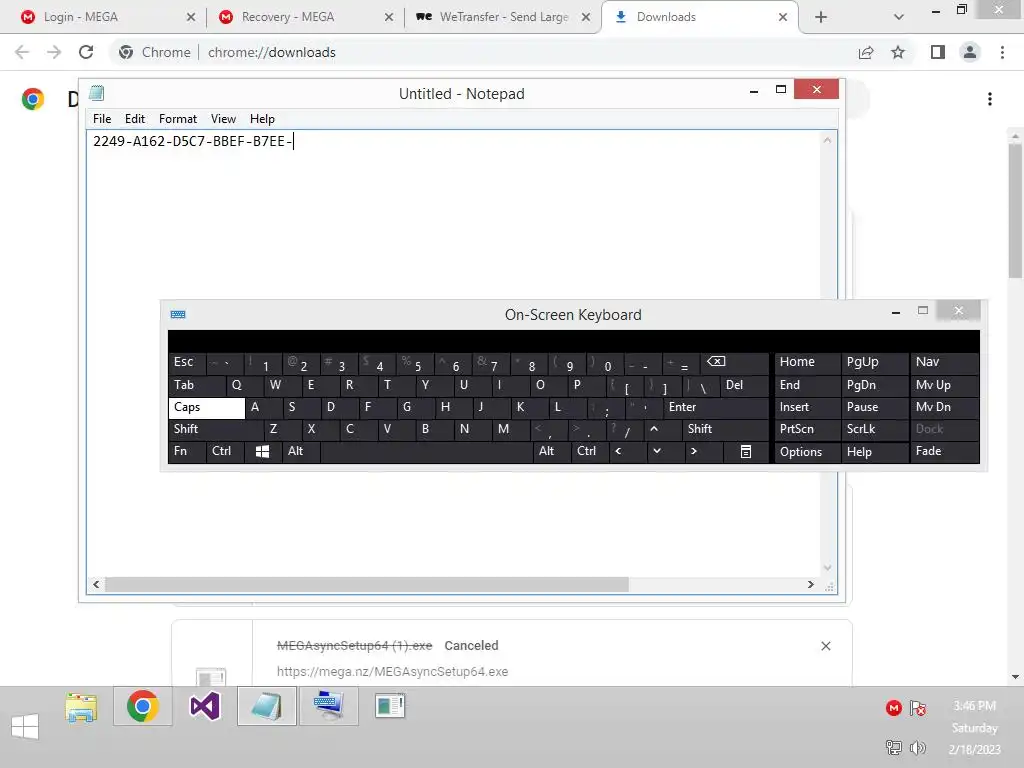Click the backspace key icon on On-Screen Keyboard
Screen dimensions: 1024x768
(734, 362)
